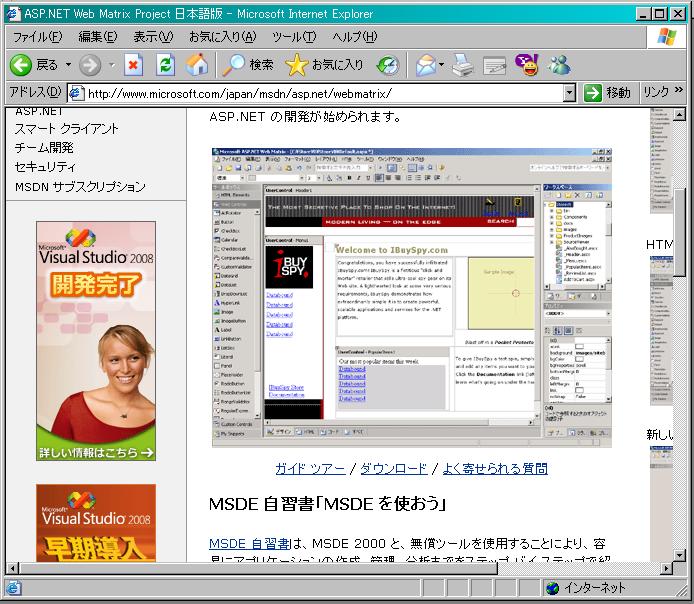Click the horizontal scrollbar thumb
This screenshot has width=694, height=604.
(258, 568)
